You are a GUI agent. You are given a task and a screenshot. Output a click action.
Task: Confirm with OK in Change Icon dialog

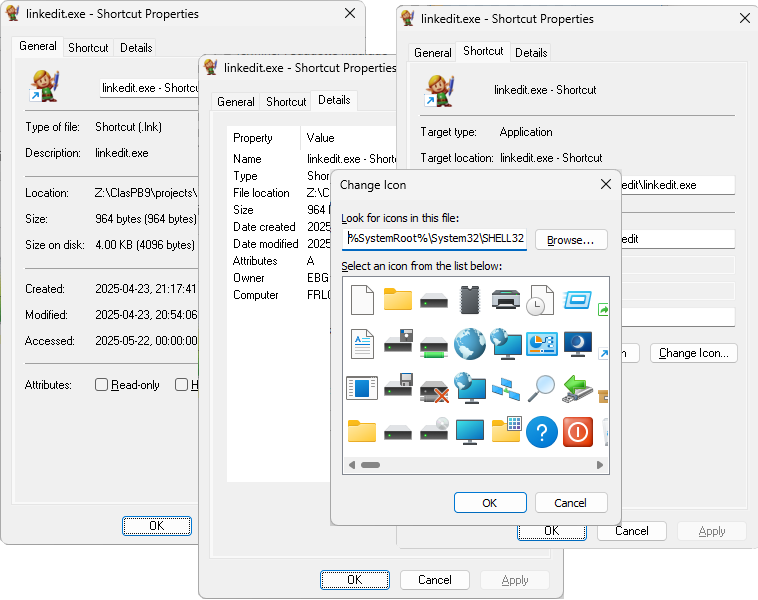click(x=490, y=503)
